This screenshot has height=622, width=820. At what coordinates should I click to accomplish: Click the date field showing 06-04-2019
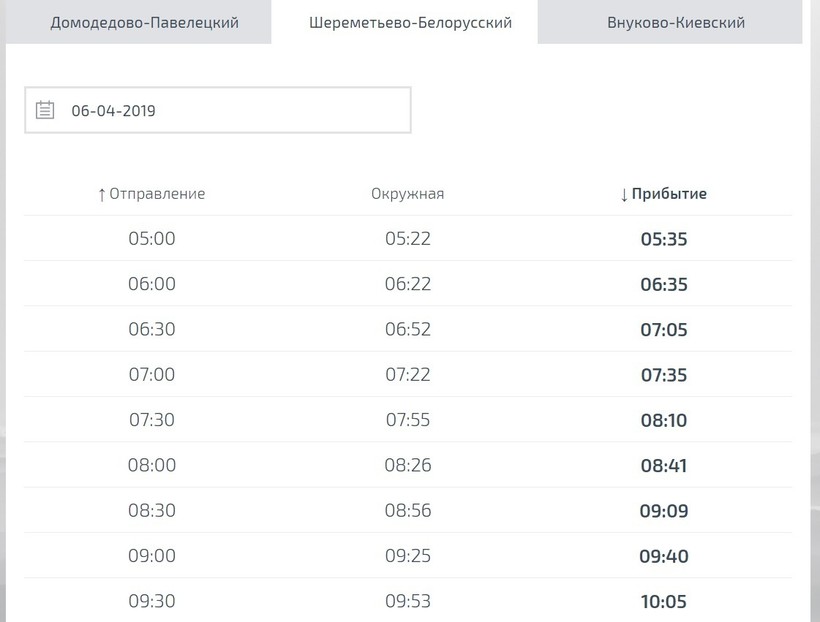coord(217,110)
